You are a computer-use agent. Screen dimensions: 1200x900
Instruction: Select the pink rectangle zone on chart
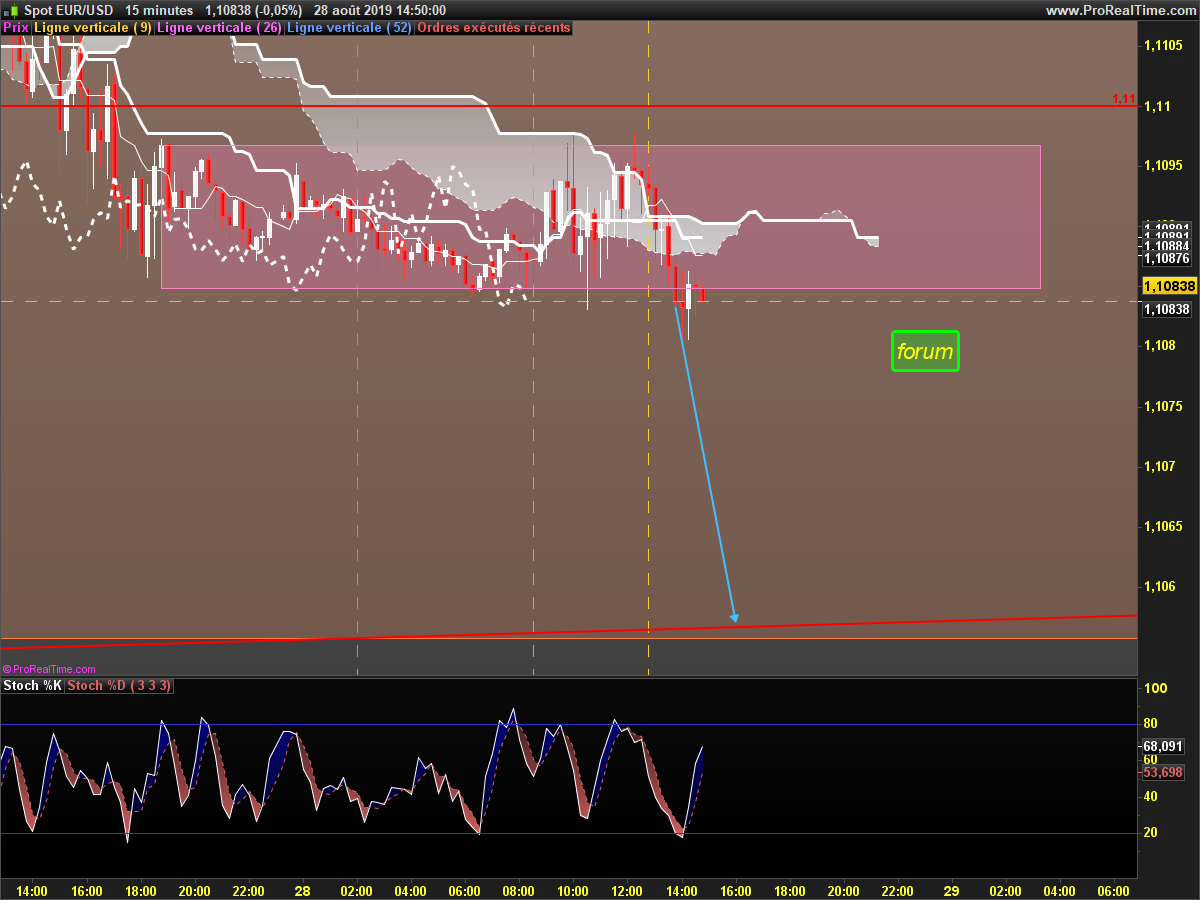point(601,217)
